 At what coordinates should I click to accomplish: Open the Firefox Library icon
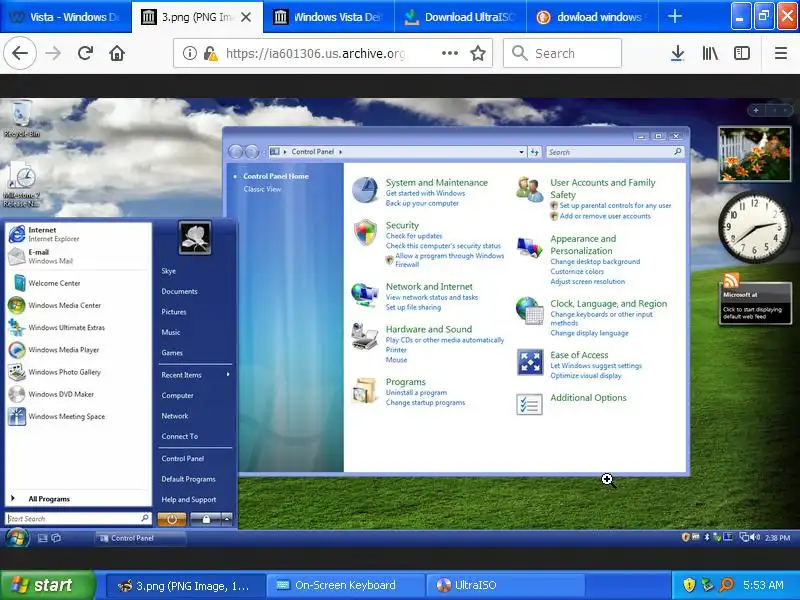[710, 53]
